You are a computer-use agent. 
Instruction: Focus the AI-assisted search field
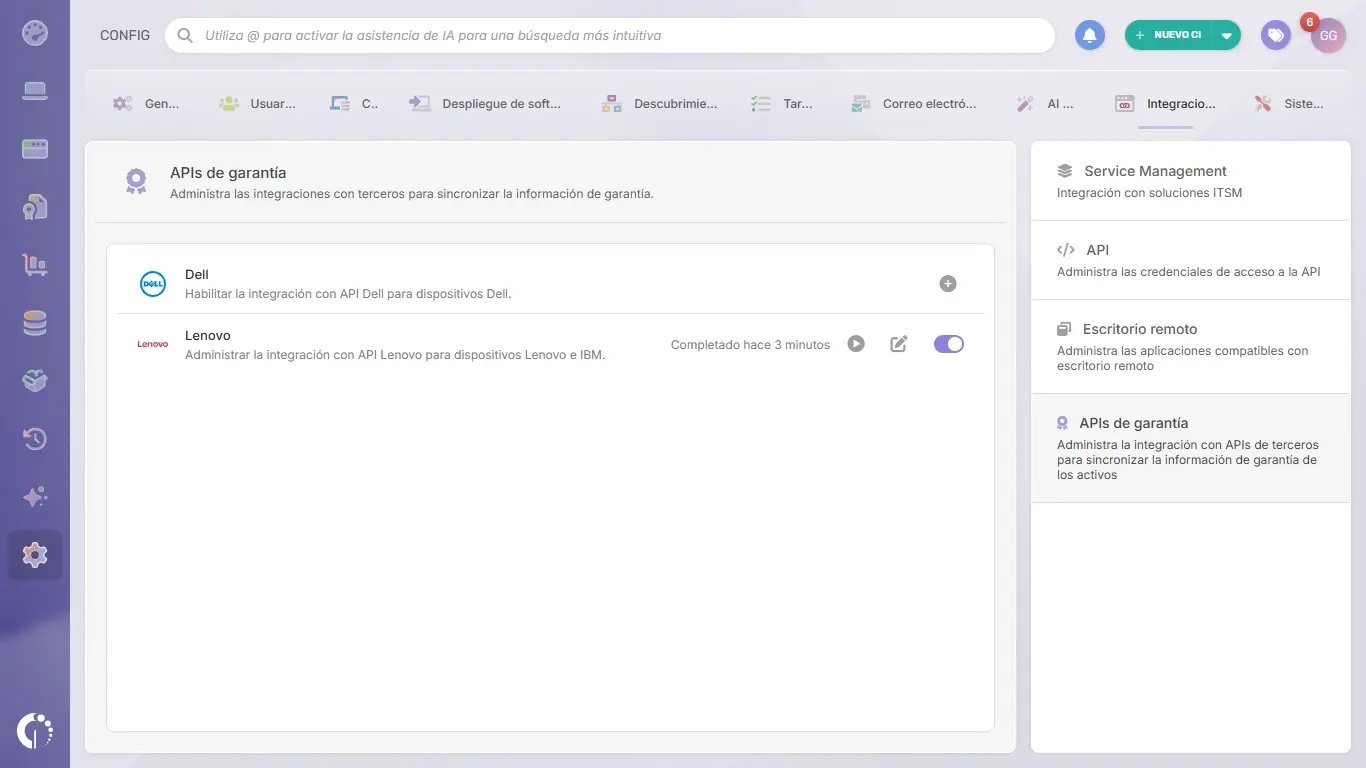pos(610,35)
